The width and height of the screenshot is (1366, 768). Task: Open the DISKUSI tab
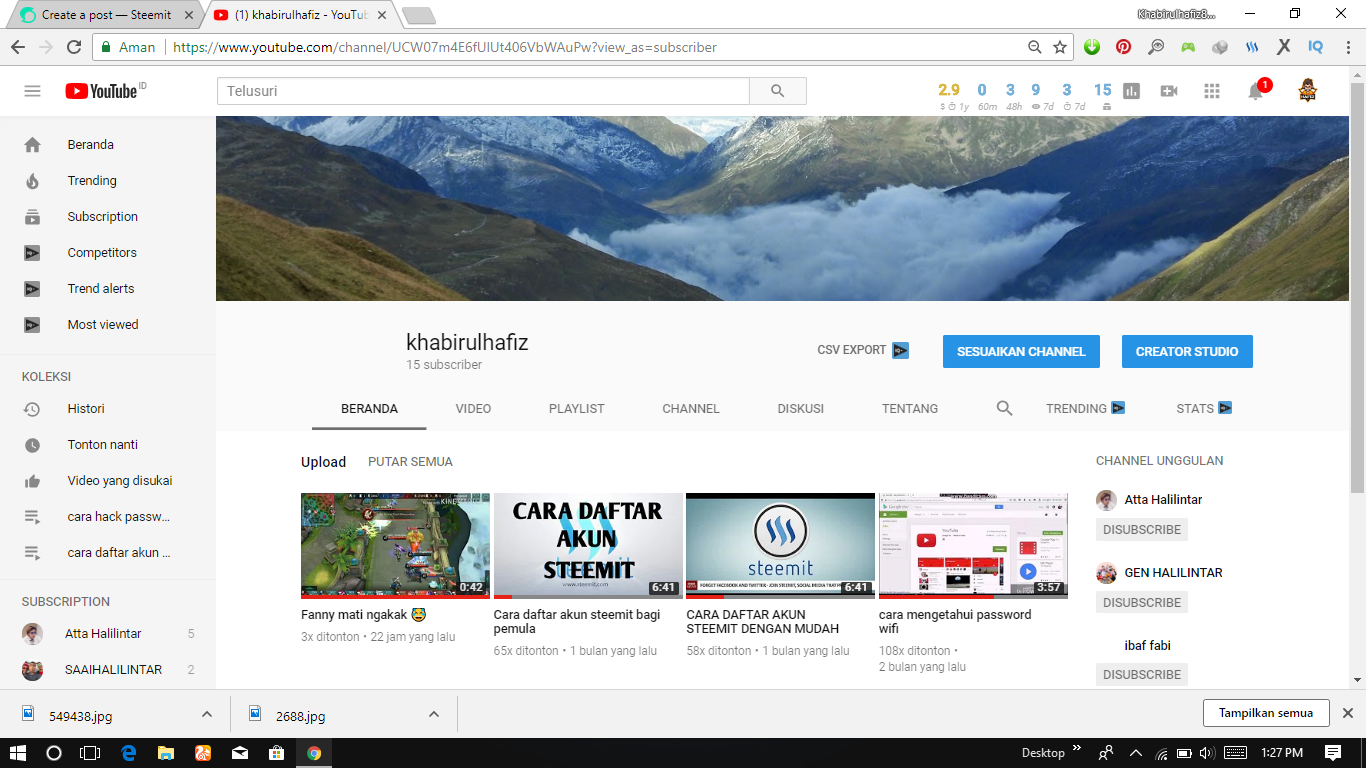(x=800, y=408)
